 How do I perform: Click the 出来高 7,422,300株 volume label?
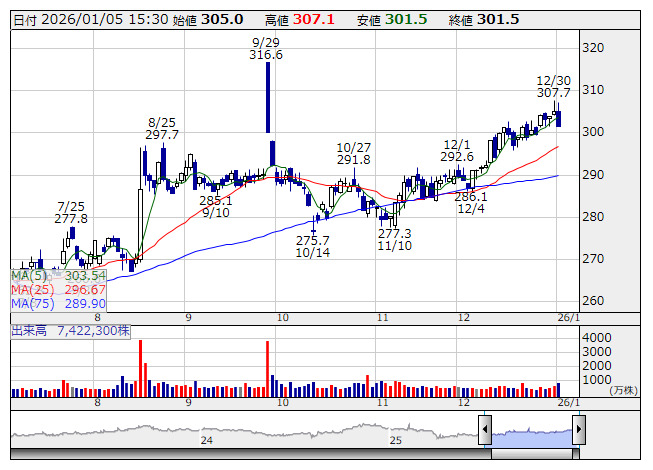pyautogui.click(x=71, y=331)
